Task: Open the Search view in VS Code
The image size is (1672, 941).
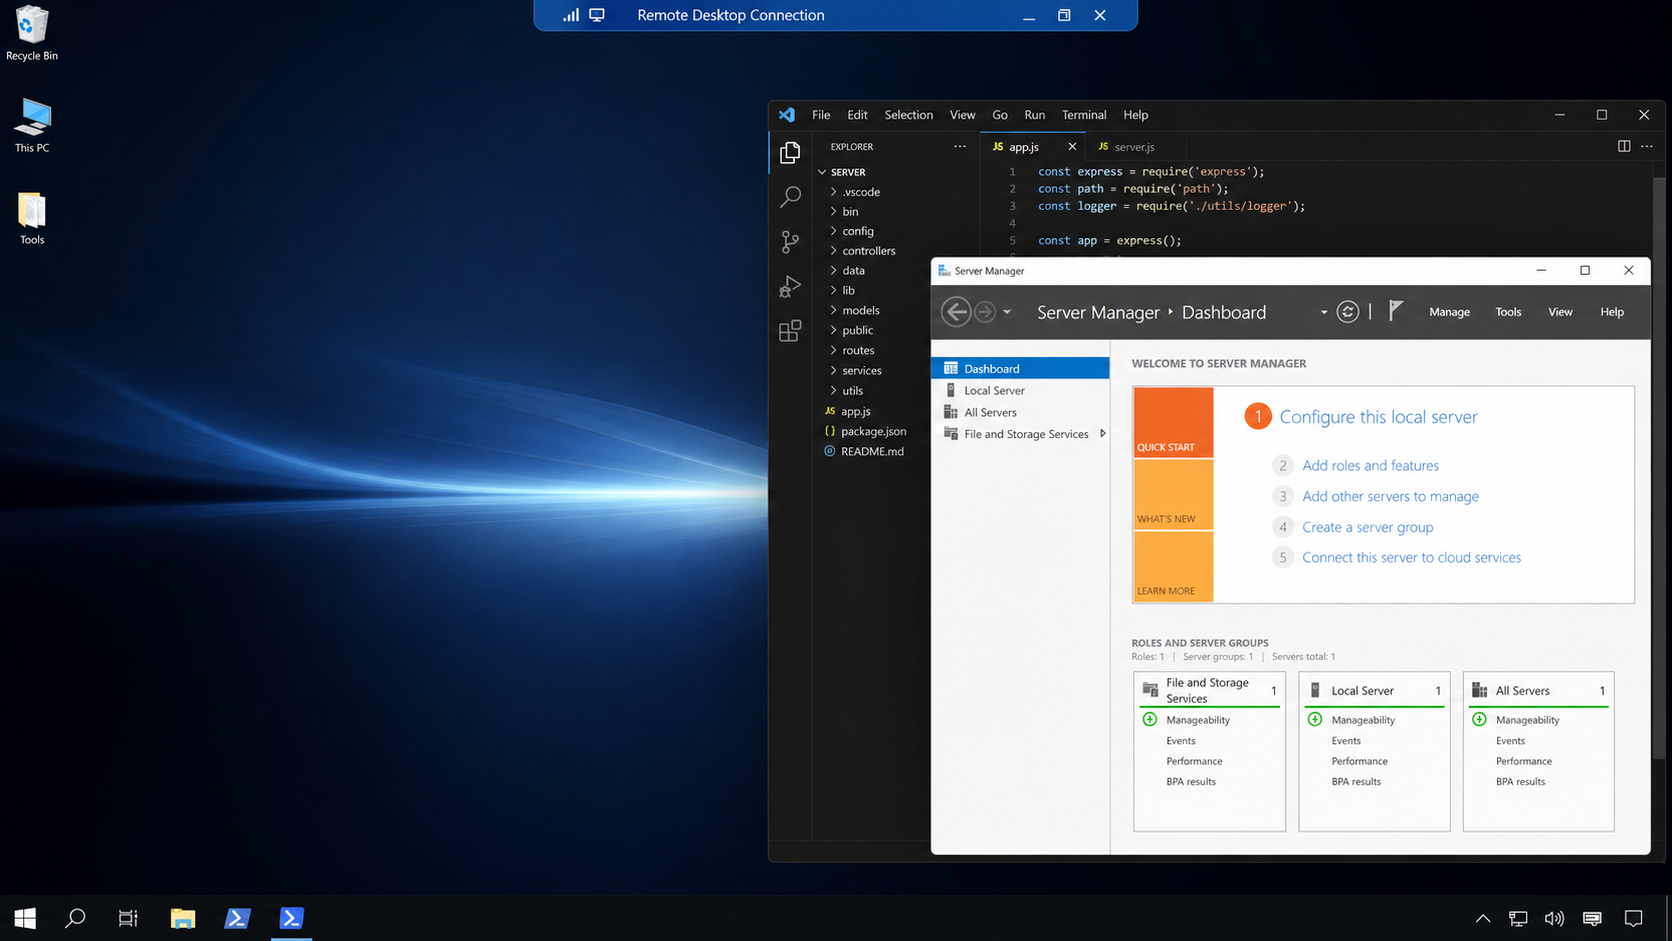Action: [790, 196]
